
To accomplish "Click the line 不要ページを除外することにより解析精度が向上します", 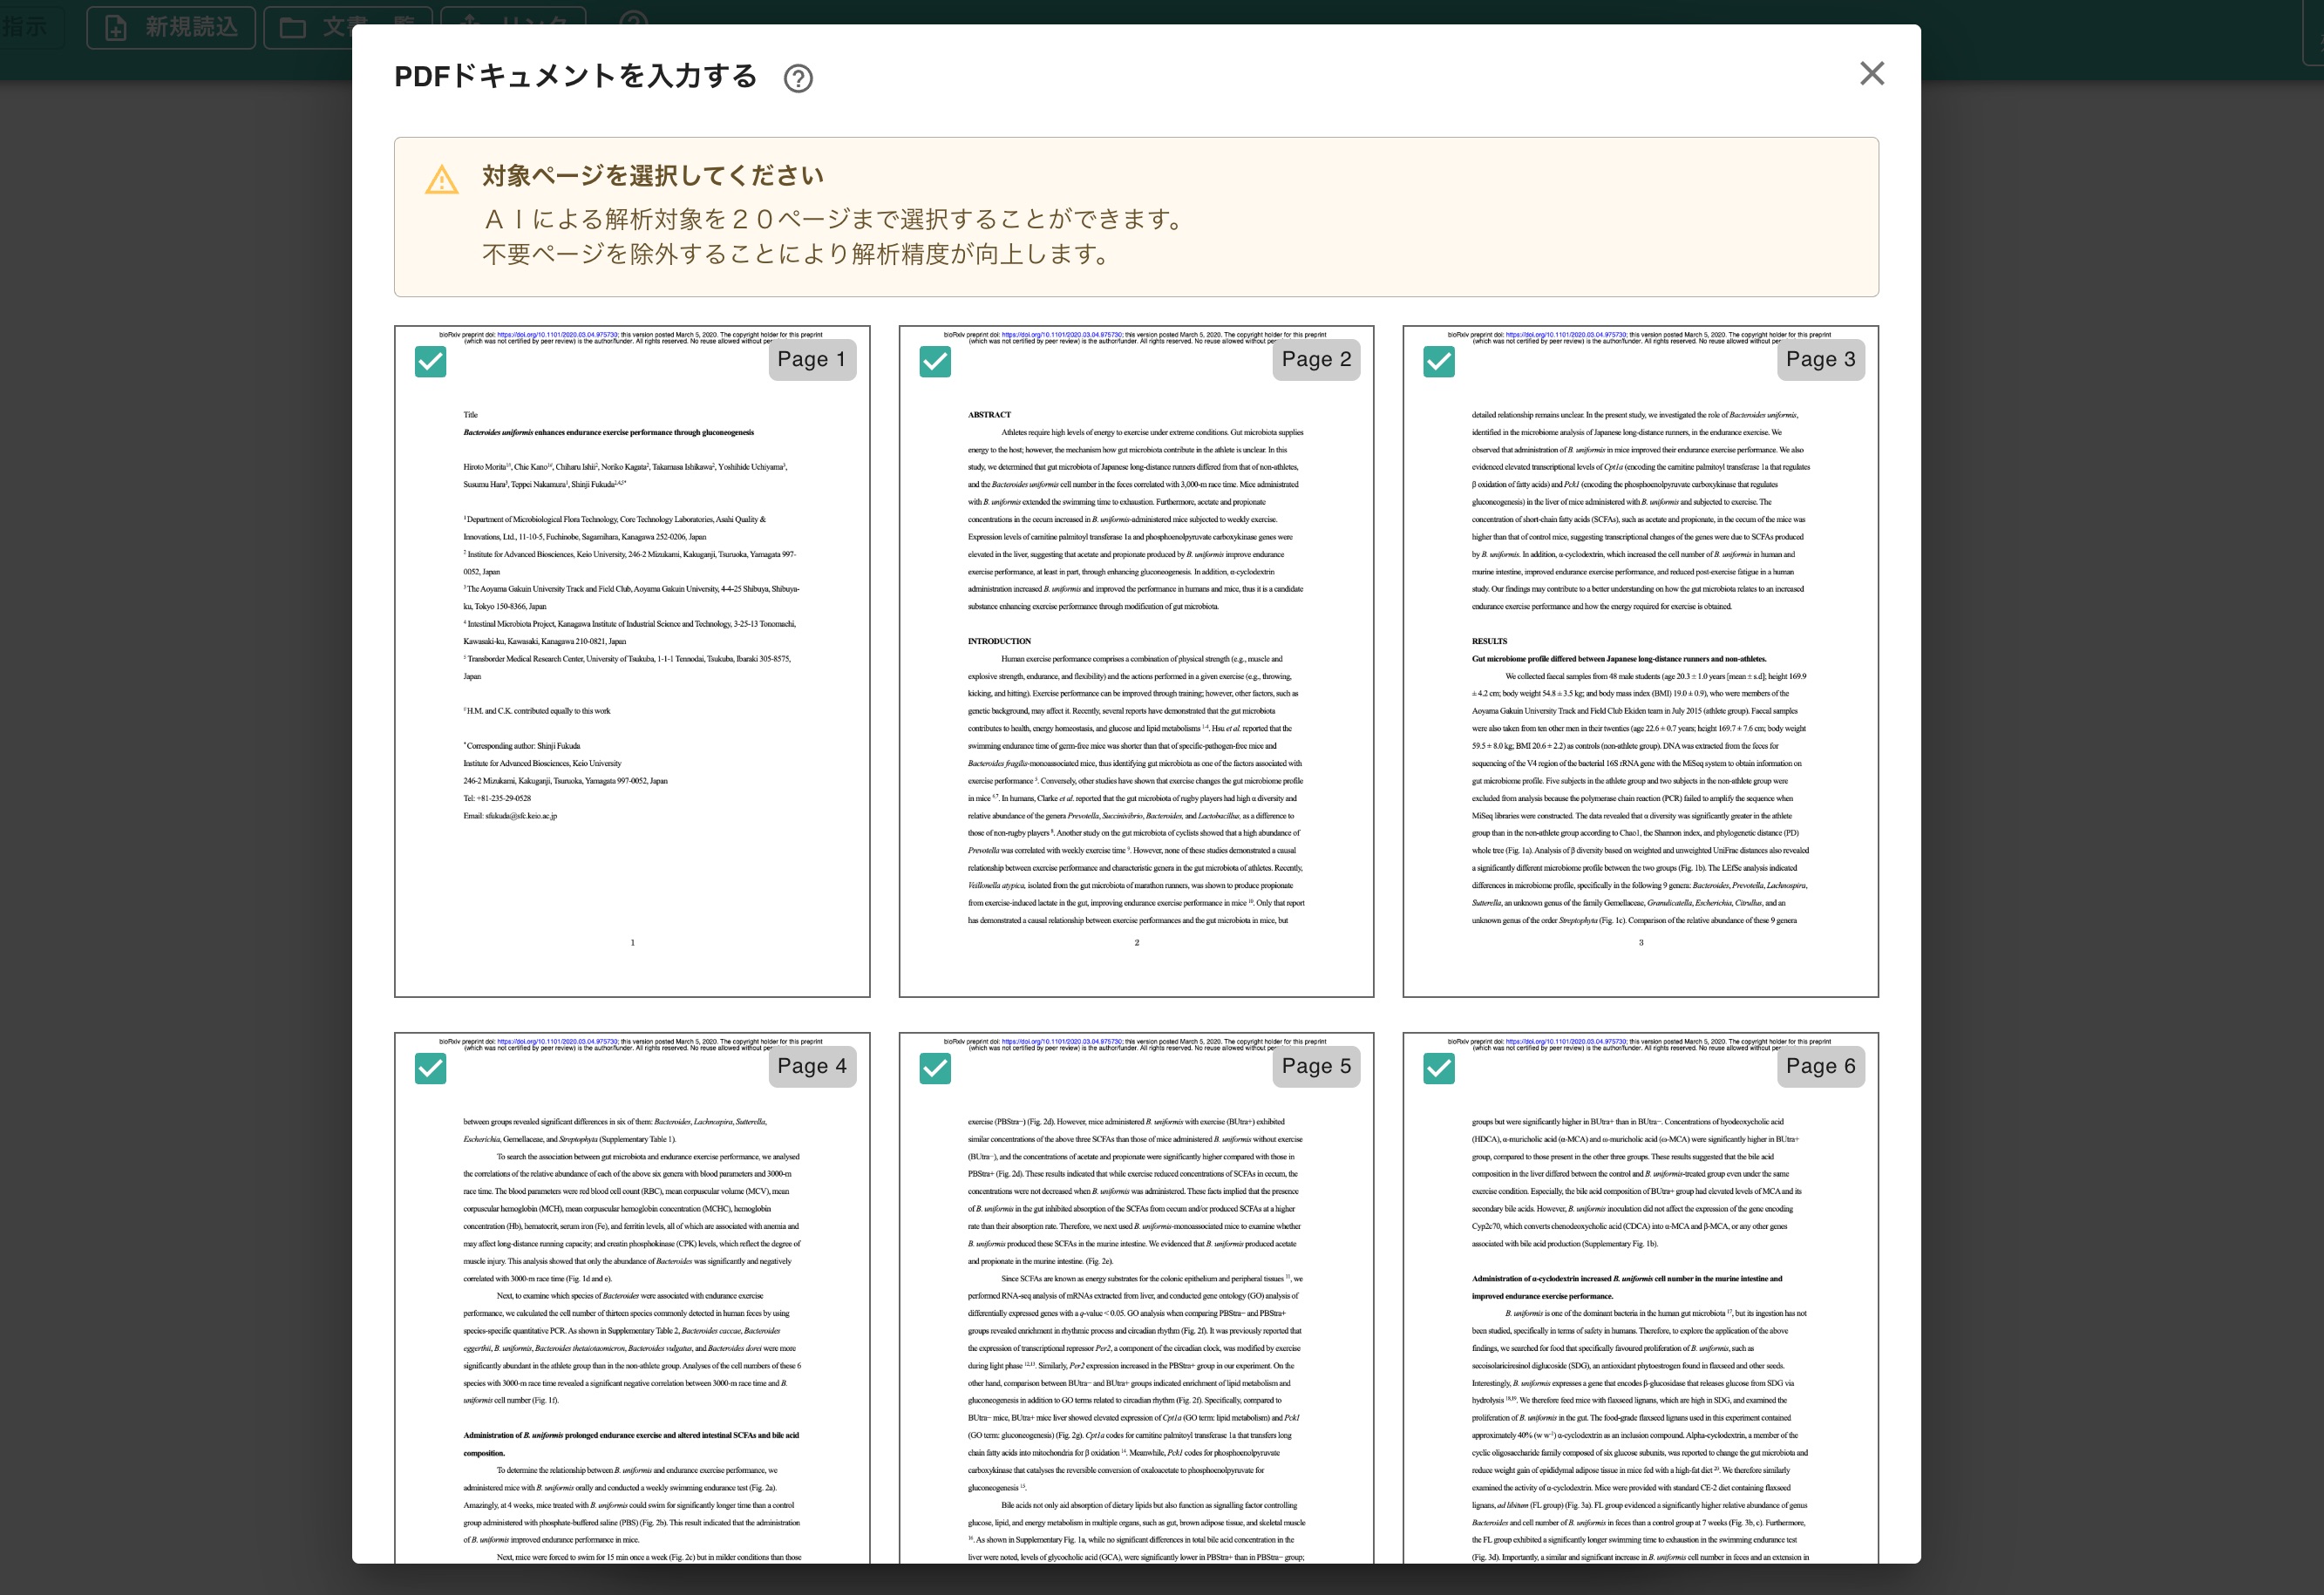I will [x=796, y=254].
